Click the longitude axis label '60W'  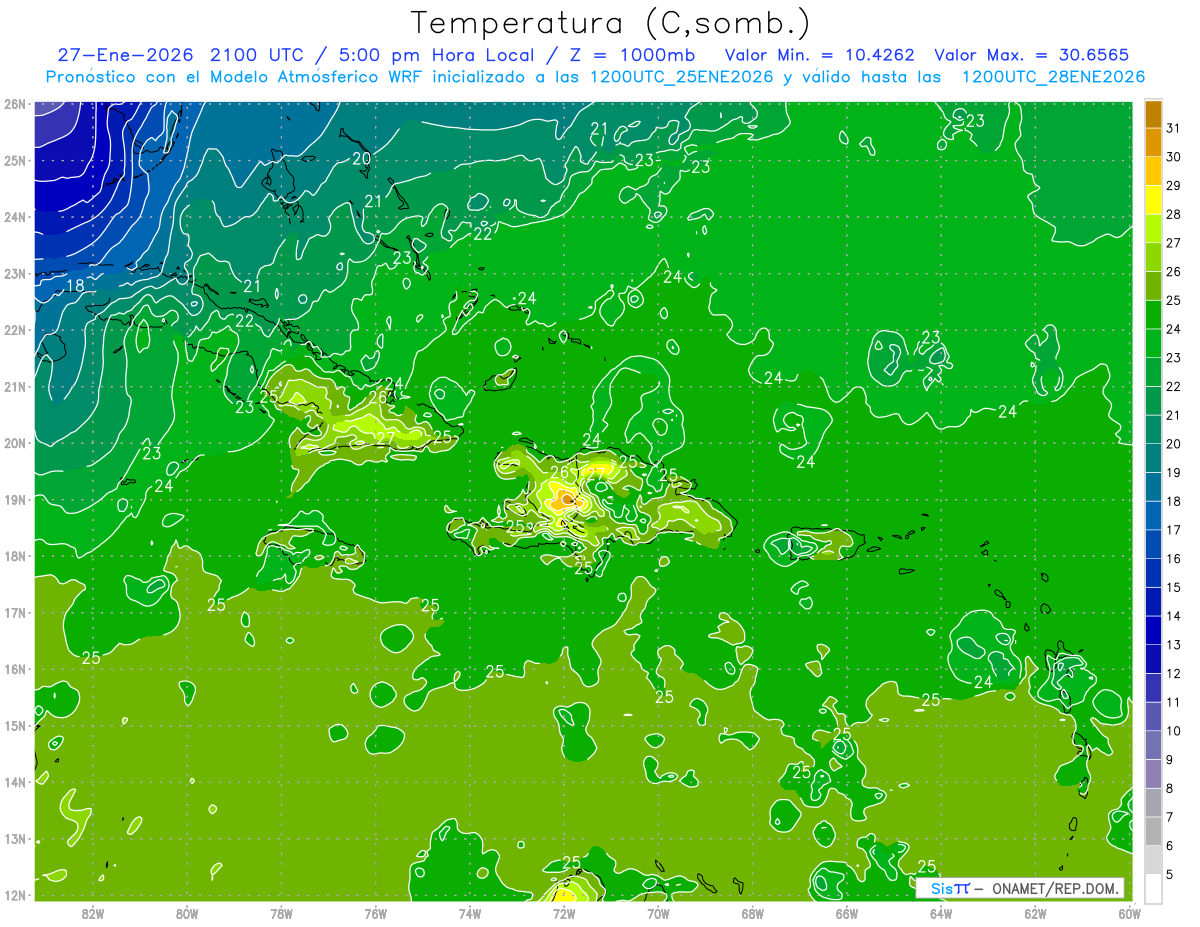click(1129, 913)
